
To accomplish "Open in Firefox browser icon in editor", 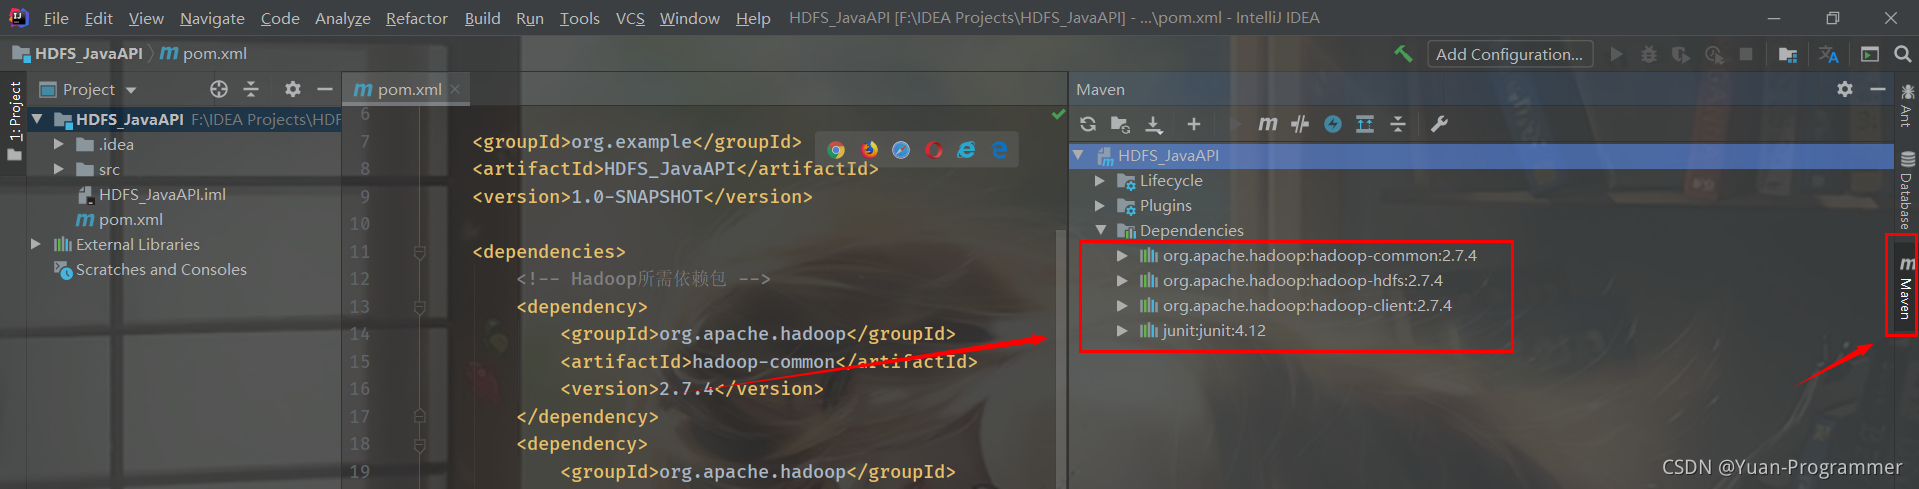I will (869, 150).
